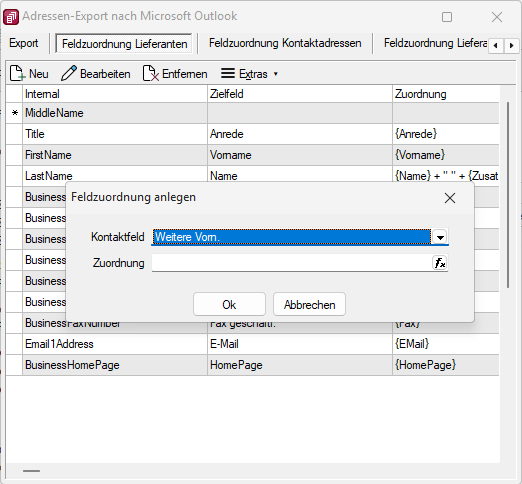Confirm the dialog with Ok
Screen dimensions: 522x484
click(x=229, y=304)
